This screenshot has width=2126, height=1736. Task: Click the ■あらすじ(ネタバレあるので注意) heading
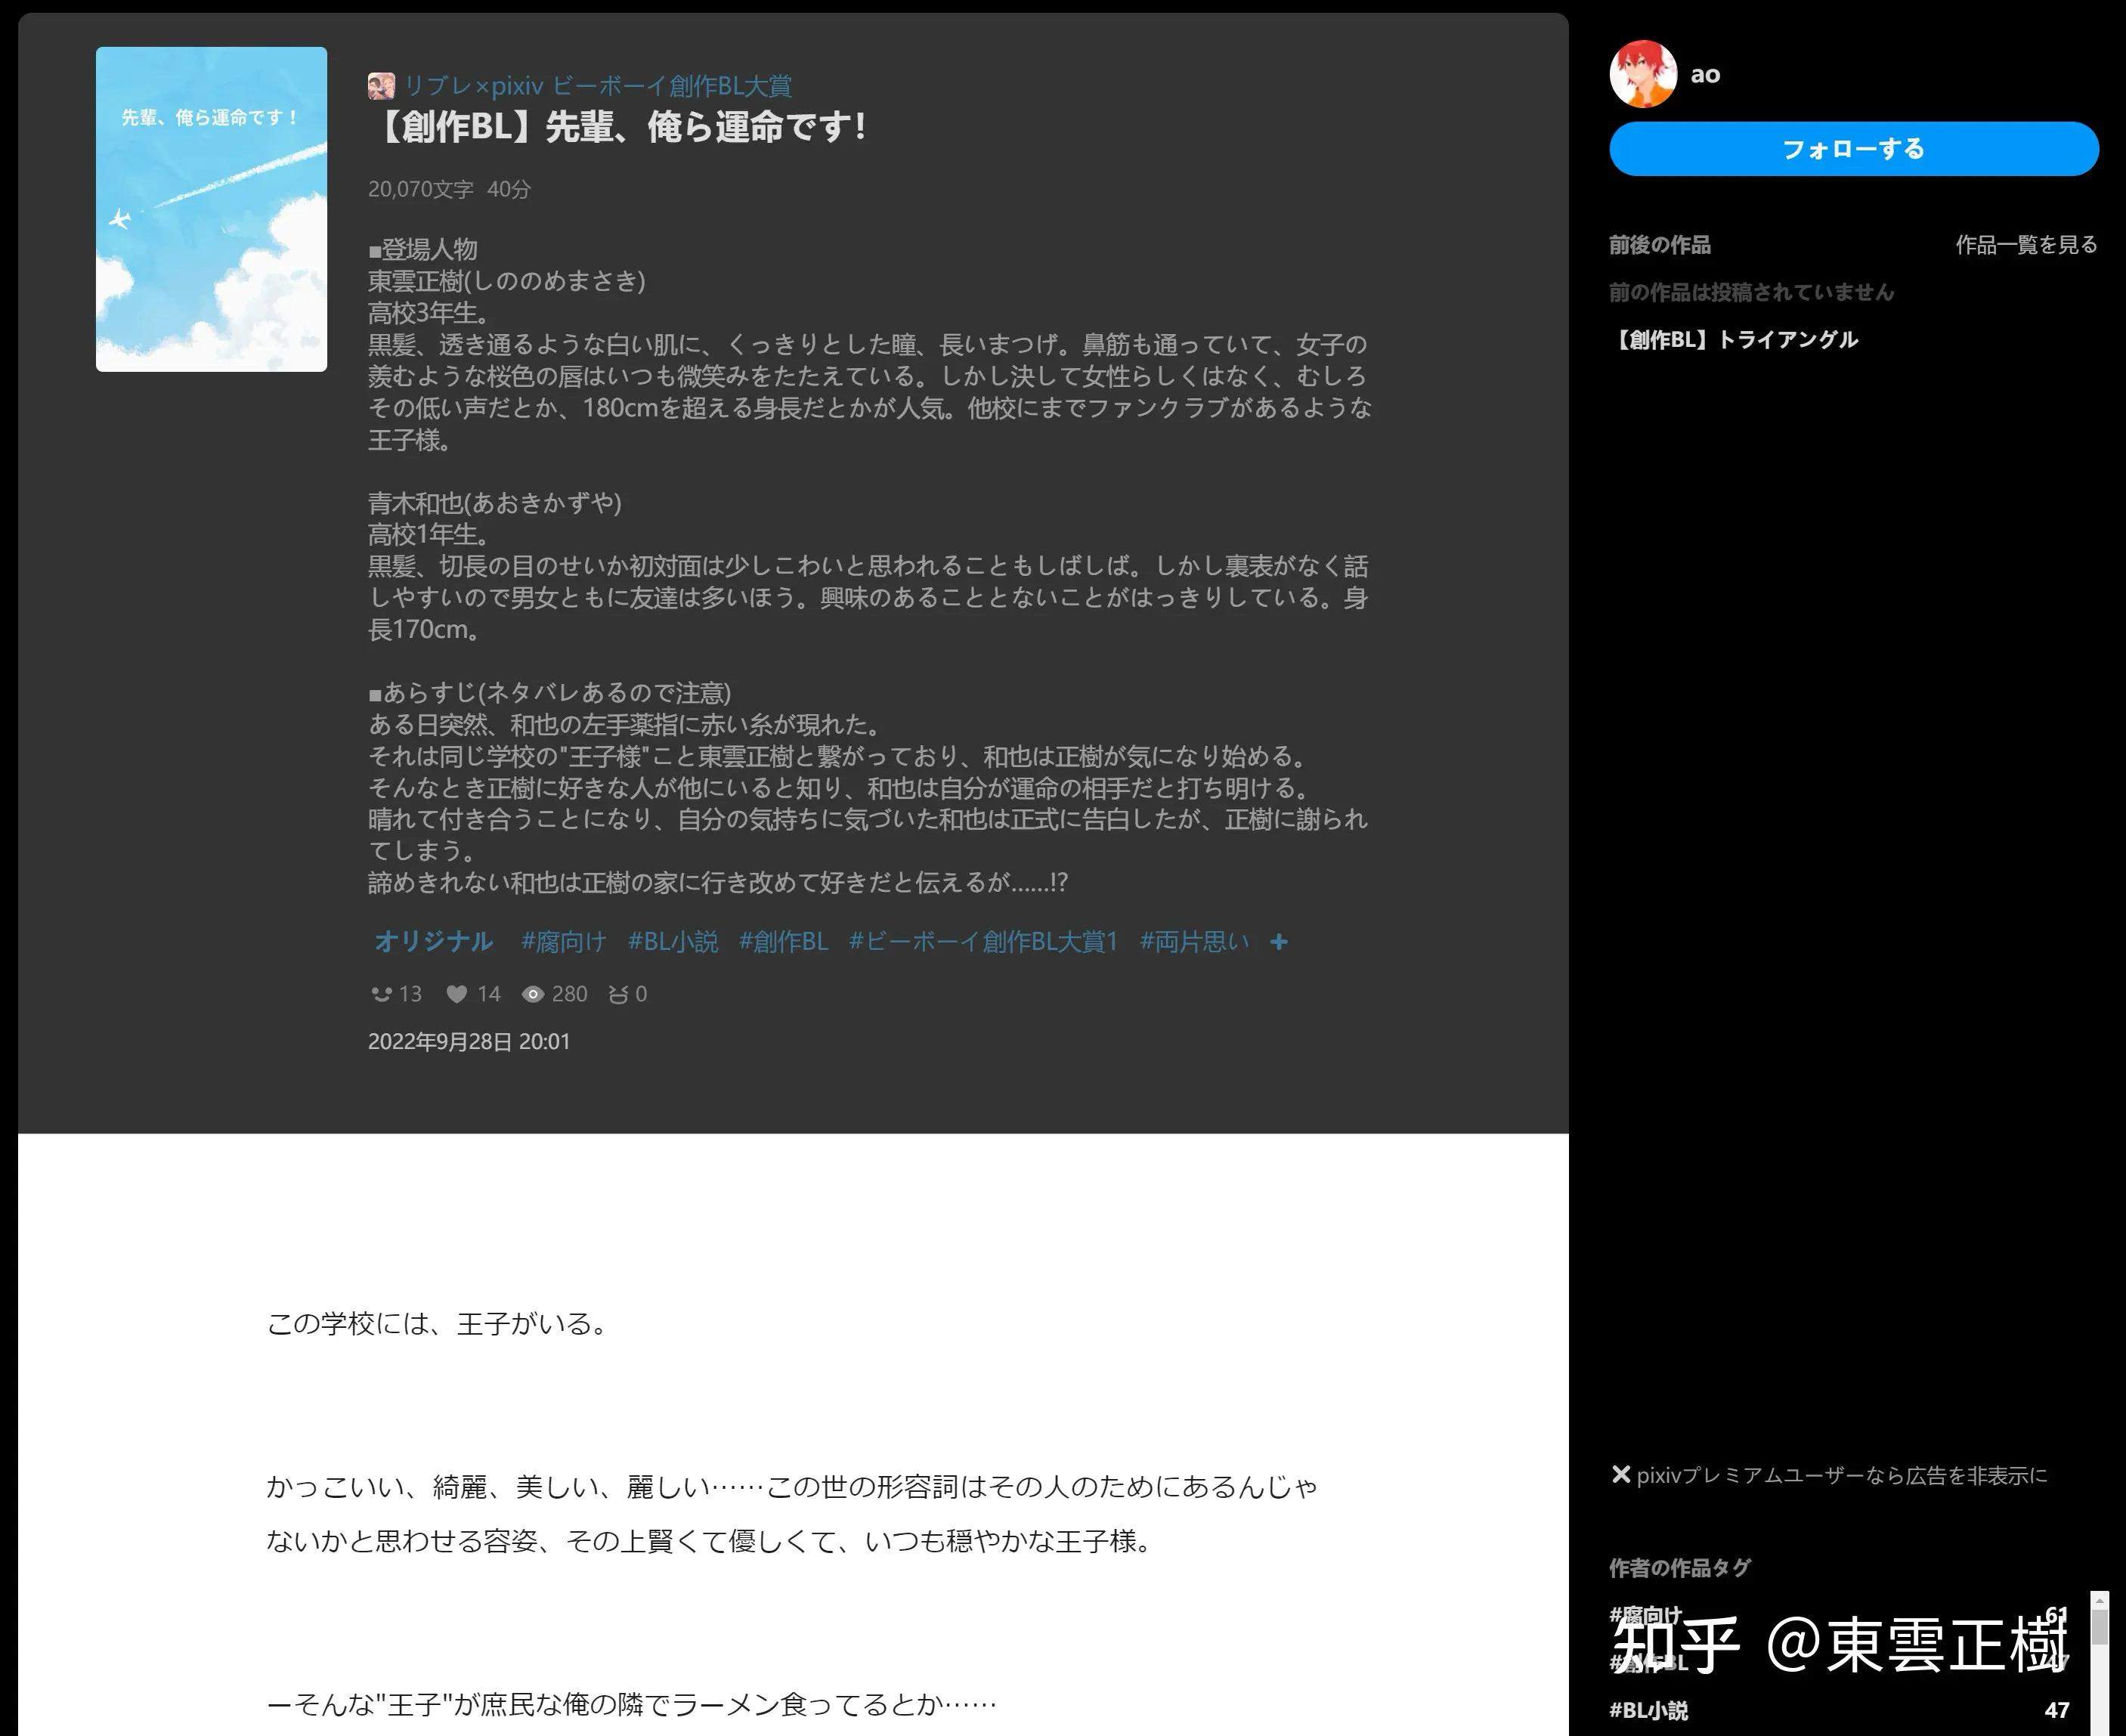550,693
